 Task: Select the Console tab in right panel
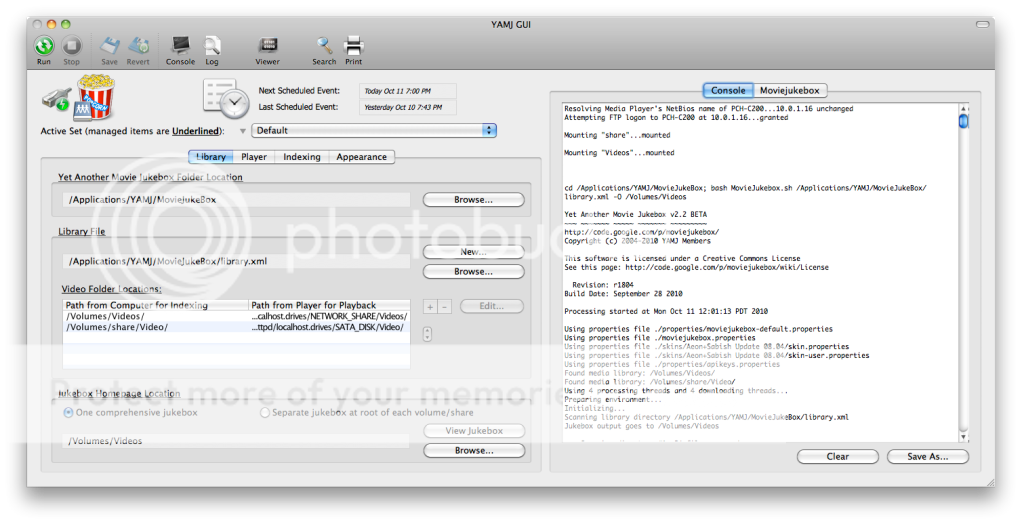click(x=728, y=91)
